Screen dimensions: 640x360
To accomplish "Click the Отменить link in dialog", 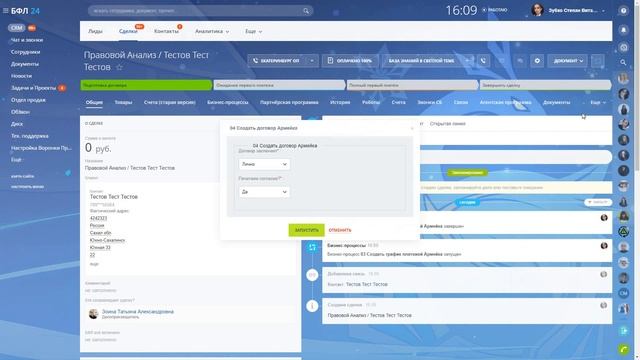I will (340, 230).
